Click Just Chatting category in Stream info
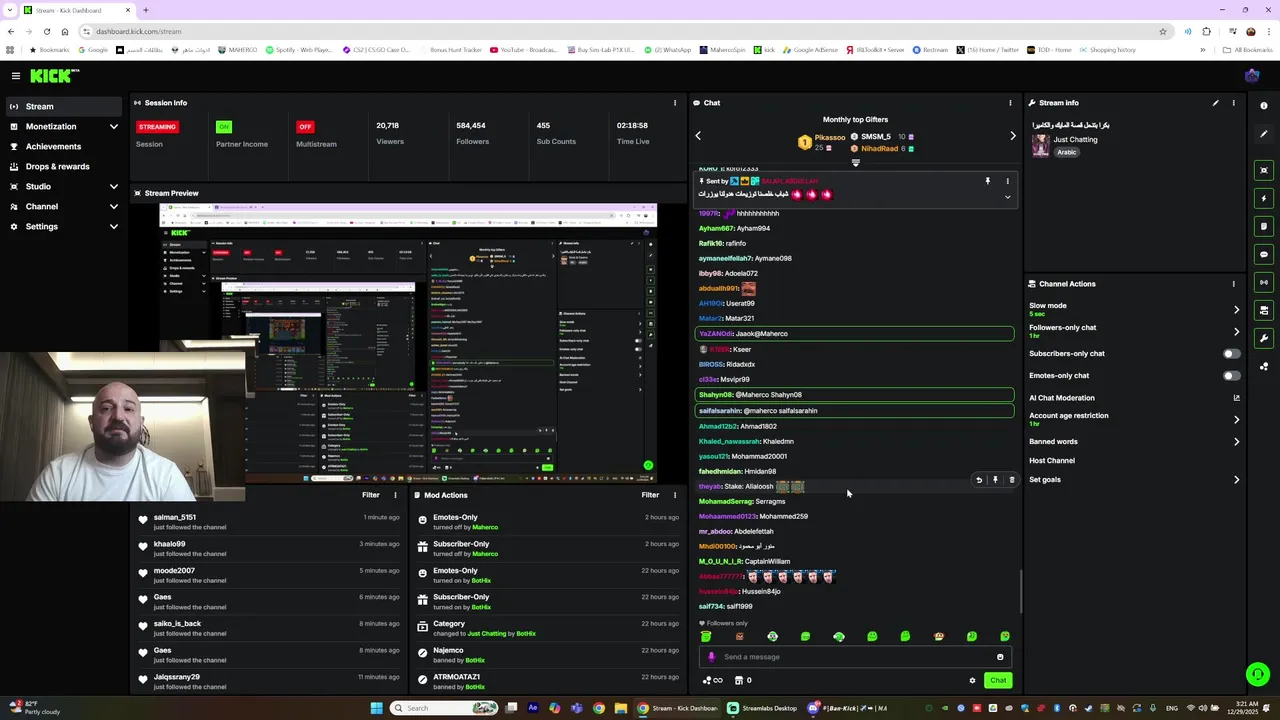This screenshot has height=720, width=1280. 1076,140
